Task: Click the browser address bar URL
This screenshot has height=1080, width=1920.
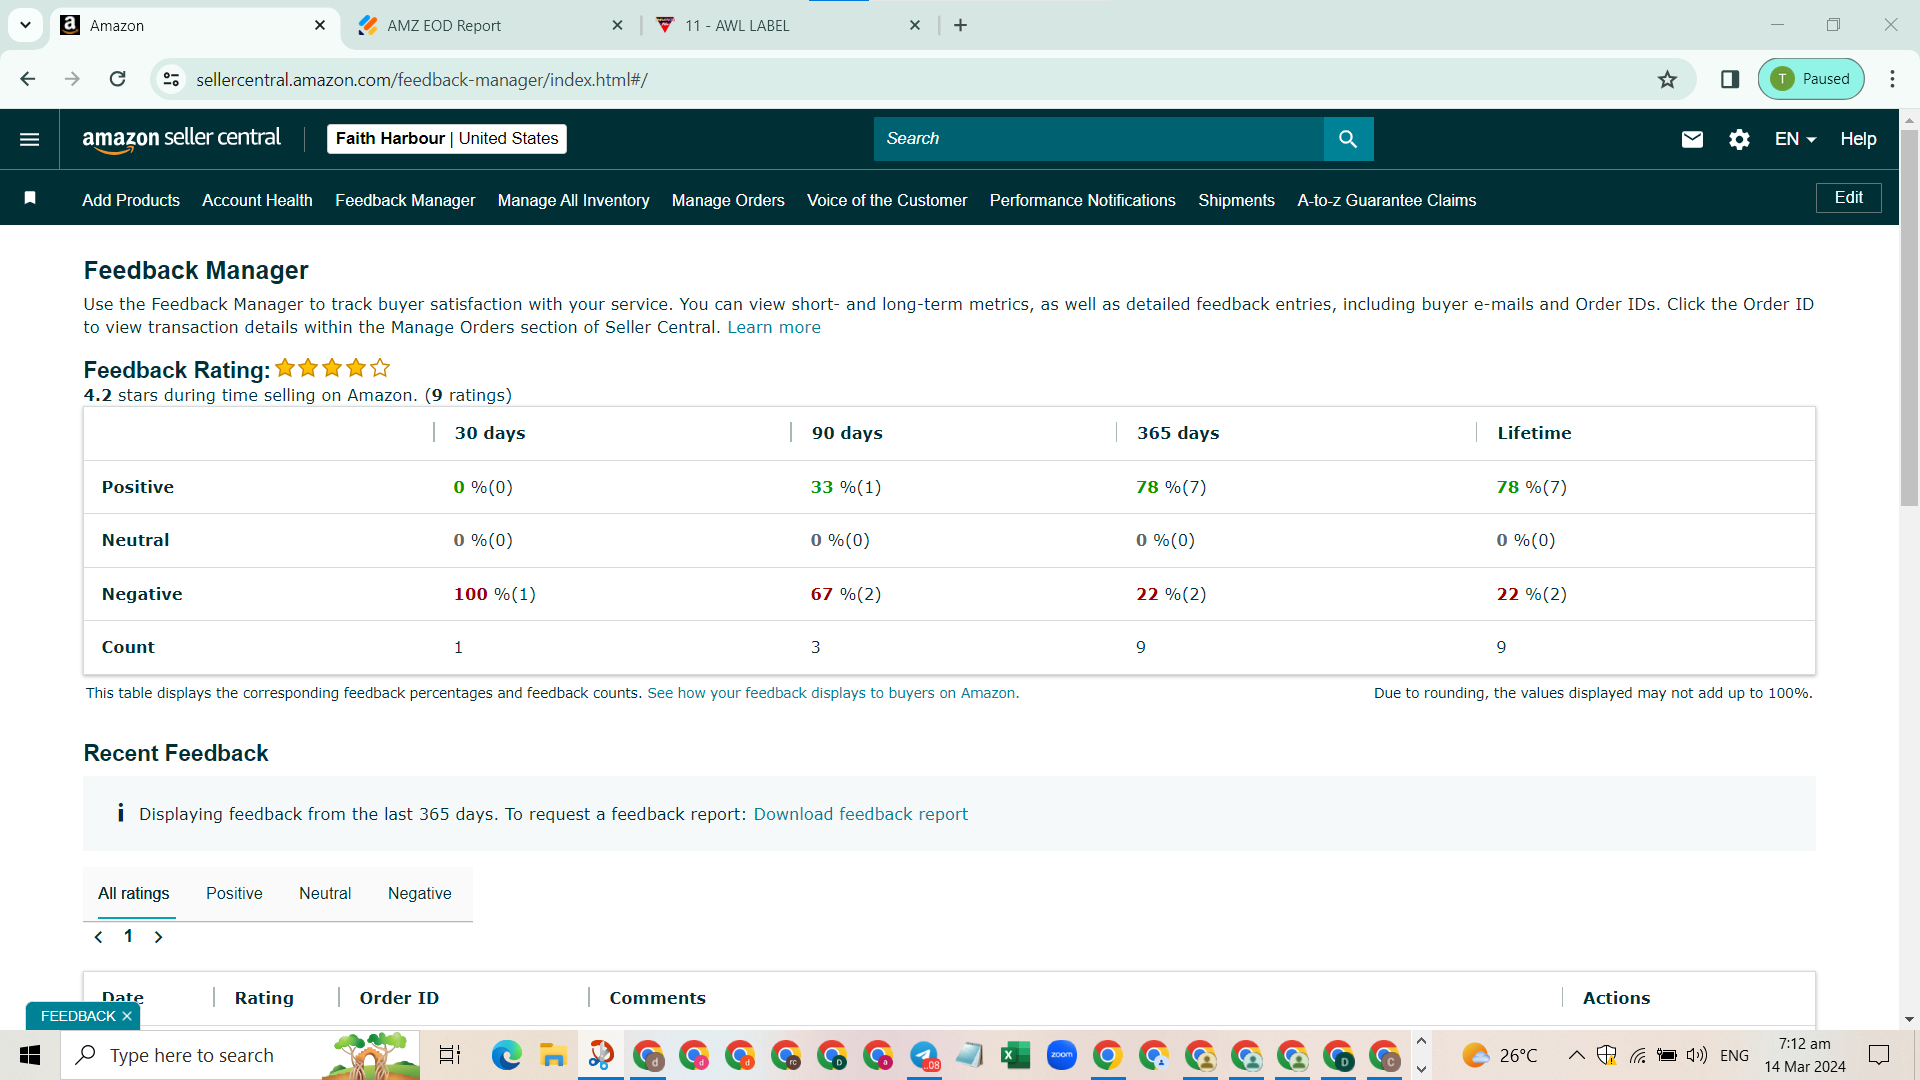Action: (422, 79)
